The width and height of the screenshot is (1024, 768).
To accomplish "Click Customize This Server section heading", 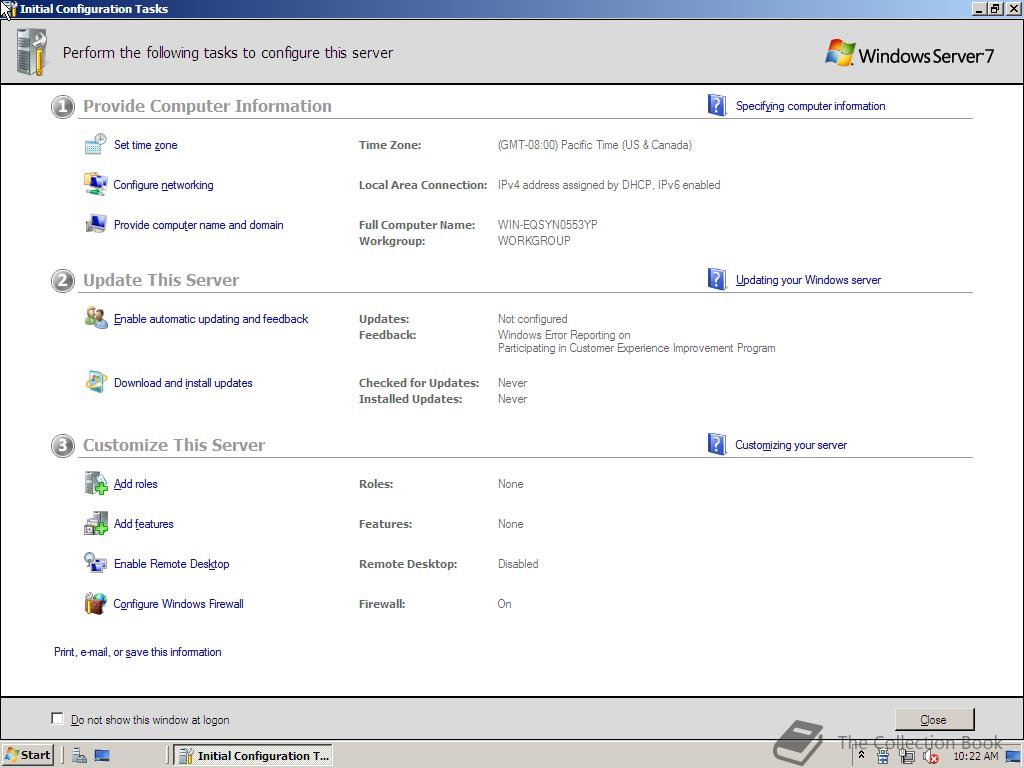I will [x=174, y=445].
